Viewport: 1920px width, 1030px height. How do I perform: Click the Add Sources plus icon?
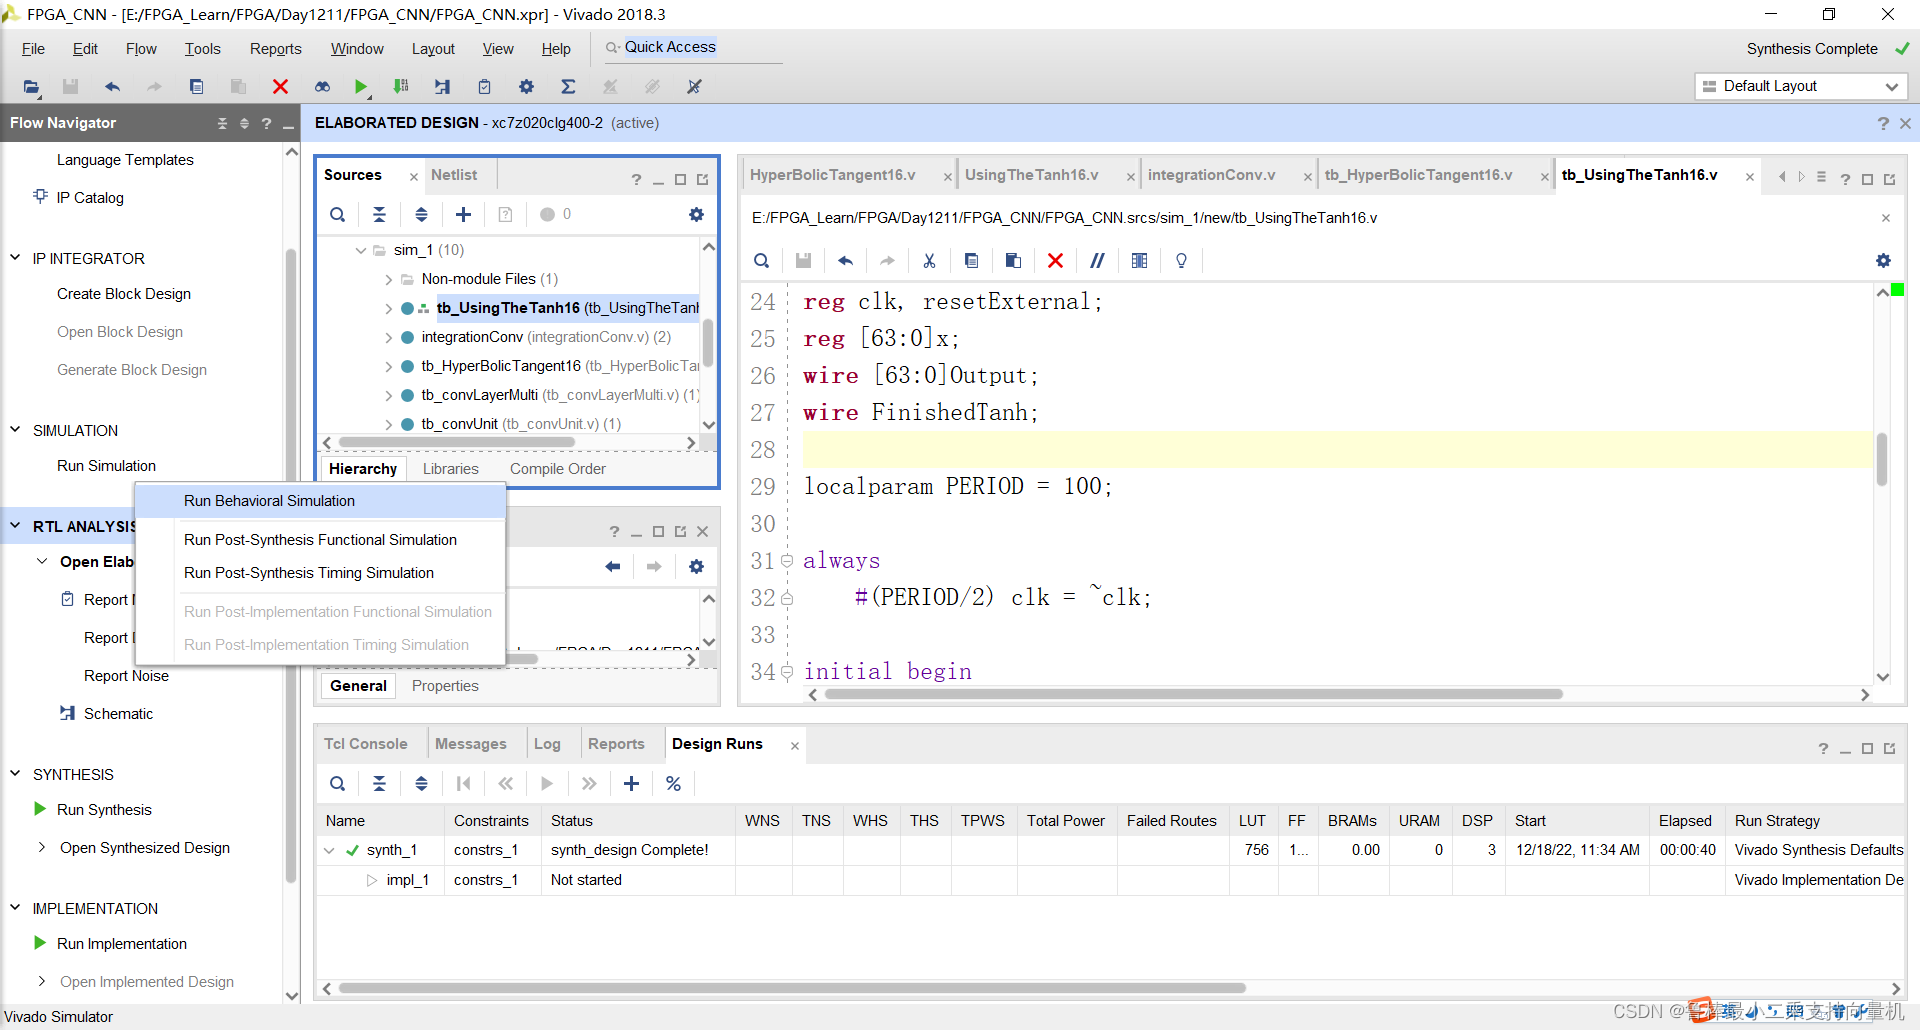463,214
